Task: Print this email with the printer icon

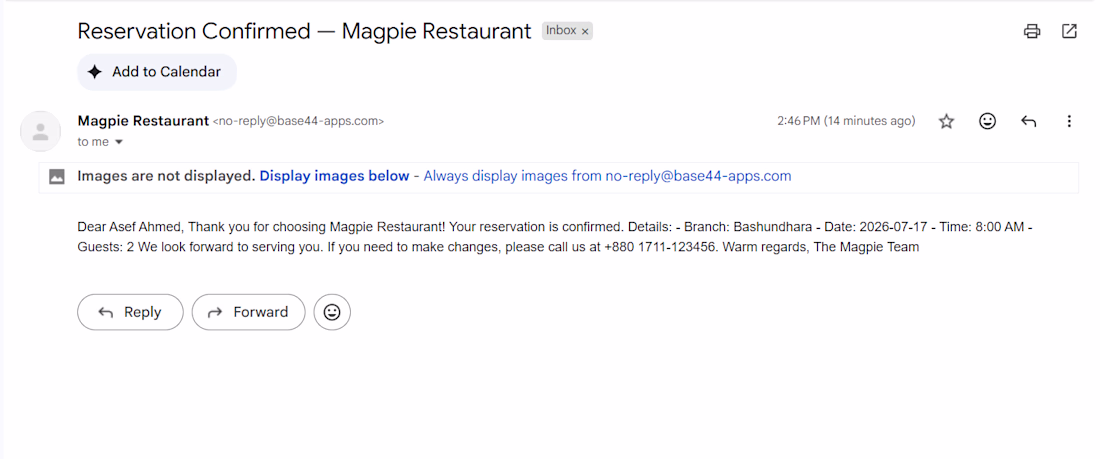Action: 1031,31
